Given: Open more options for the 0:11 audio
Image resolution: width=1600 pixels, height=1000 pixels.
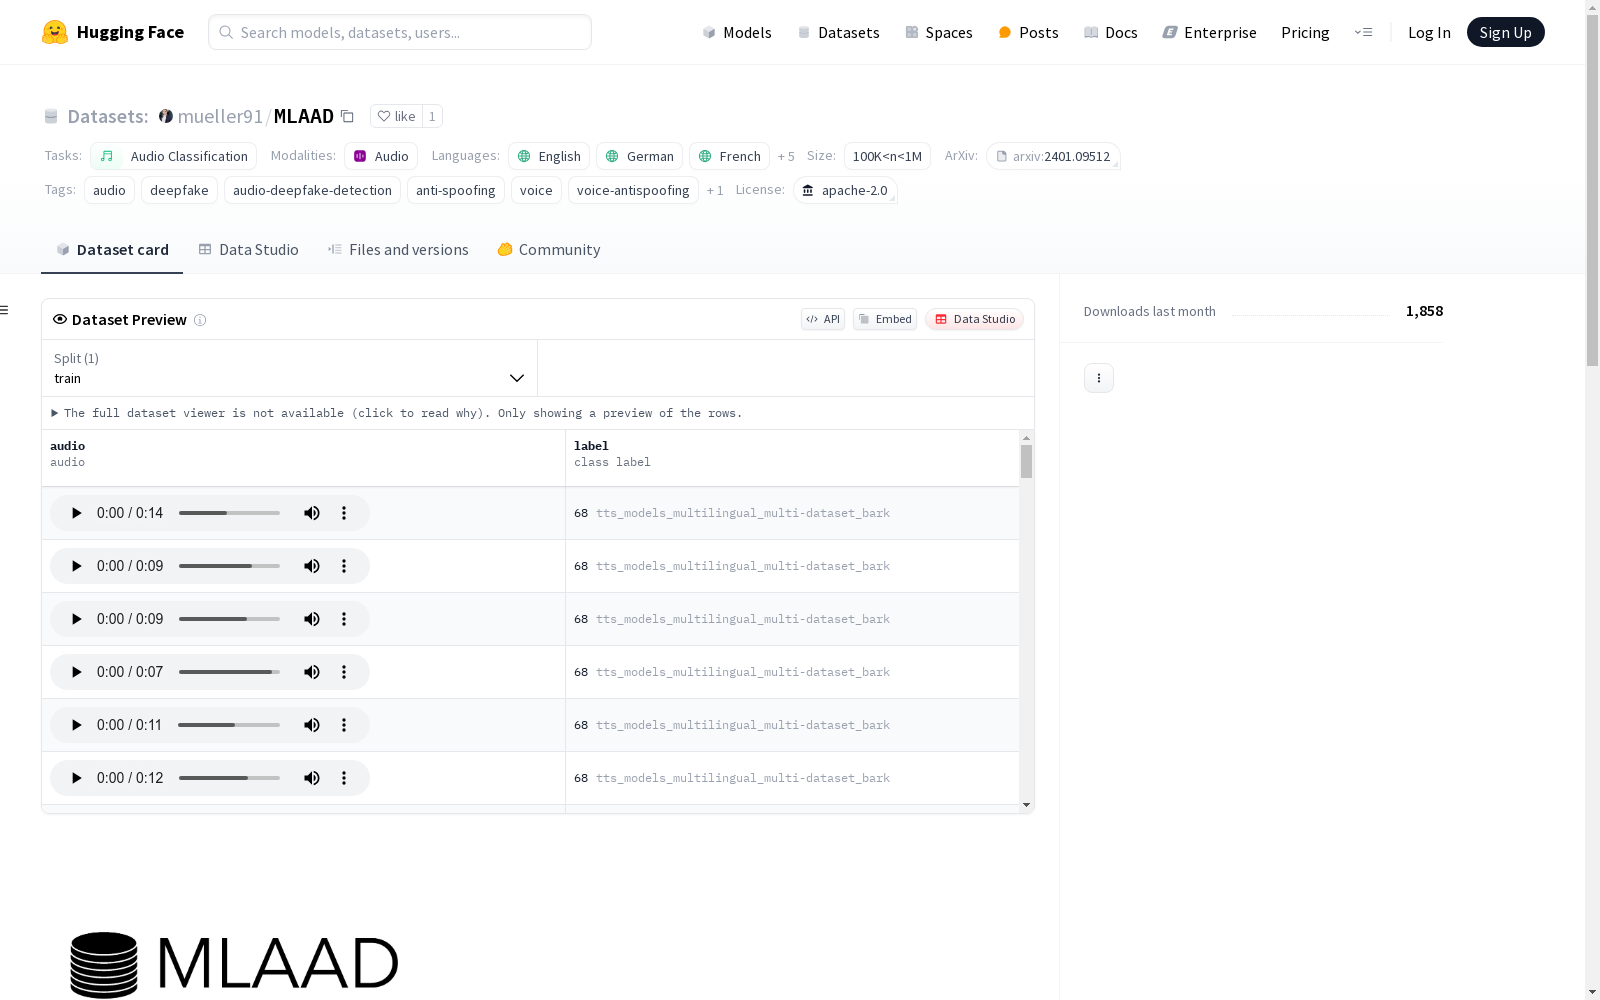Looking at the screenshot, I should click(344, 725).
